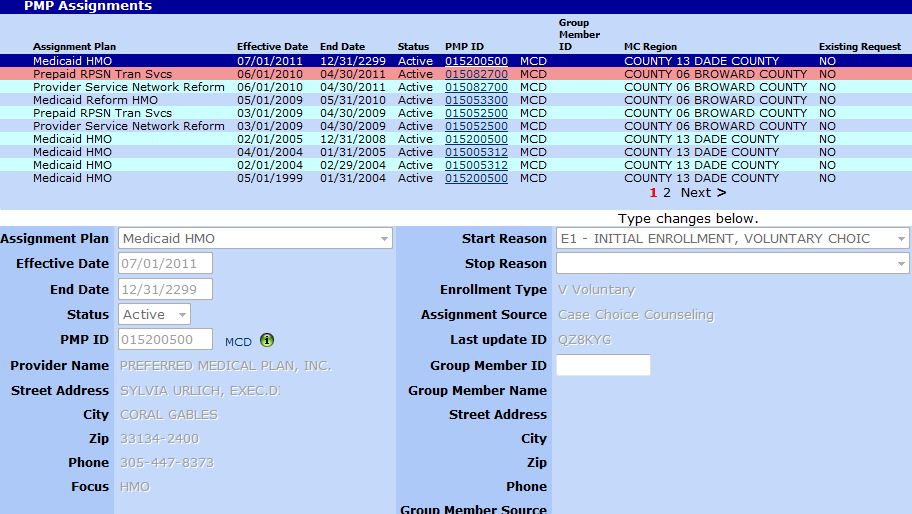This screenshot has width=912, height=514.
Task: Go to page 2 of assignments
Action: coord(667,193)
